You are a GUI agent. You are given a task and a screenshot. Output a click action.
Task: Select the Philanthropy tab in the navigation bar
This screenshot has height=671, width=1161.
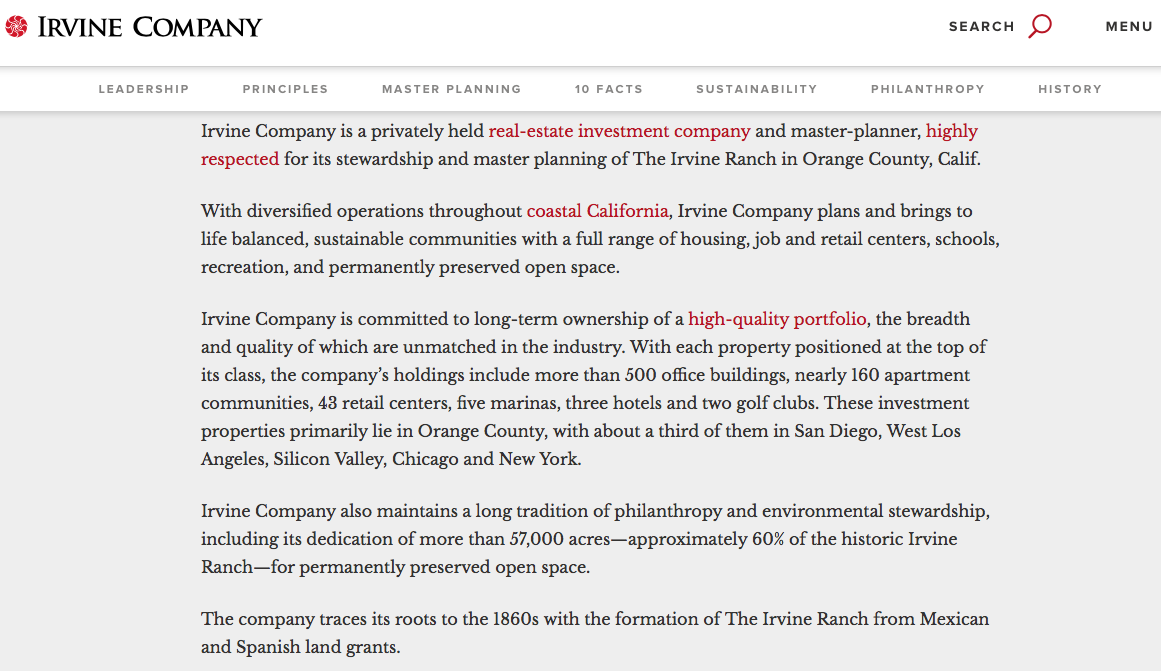tap(927, 89)
